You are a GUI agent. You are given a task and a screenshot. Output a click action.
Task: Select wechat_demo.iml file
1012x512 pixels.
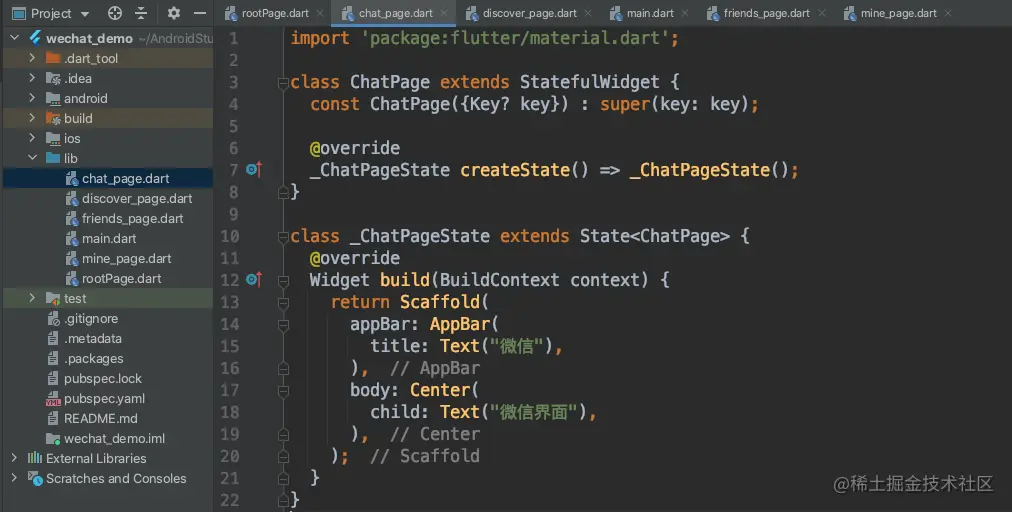[108, 438]
